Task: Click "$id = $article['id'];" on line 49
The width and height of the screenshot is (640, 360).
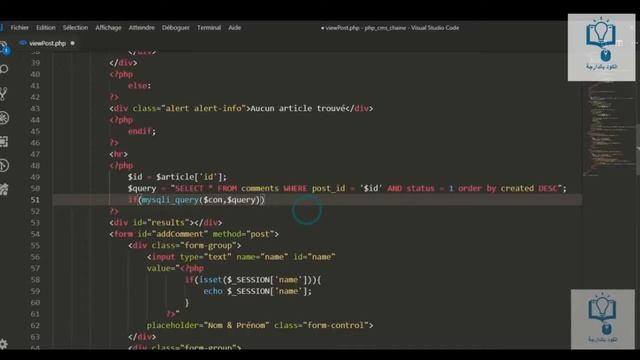Action: click(177, 177)
